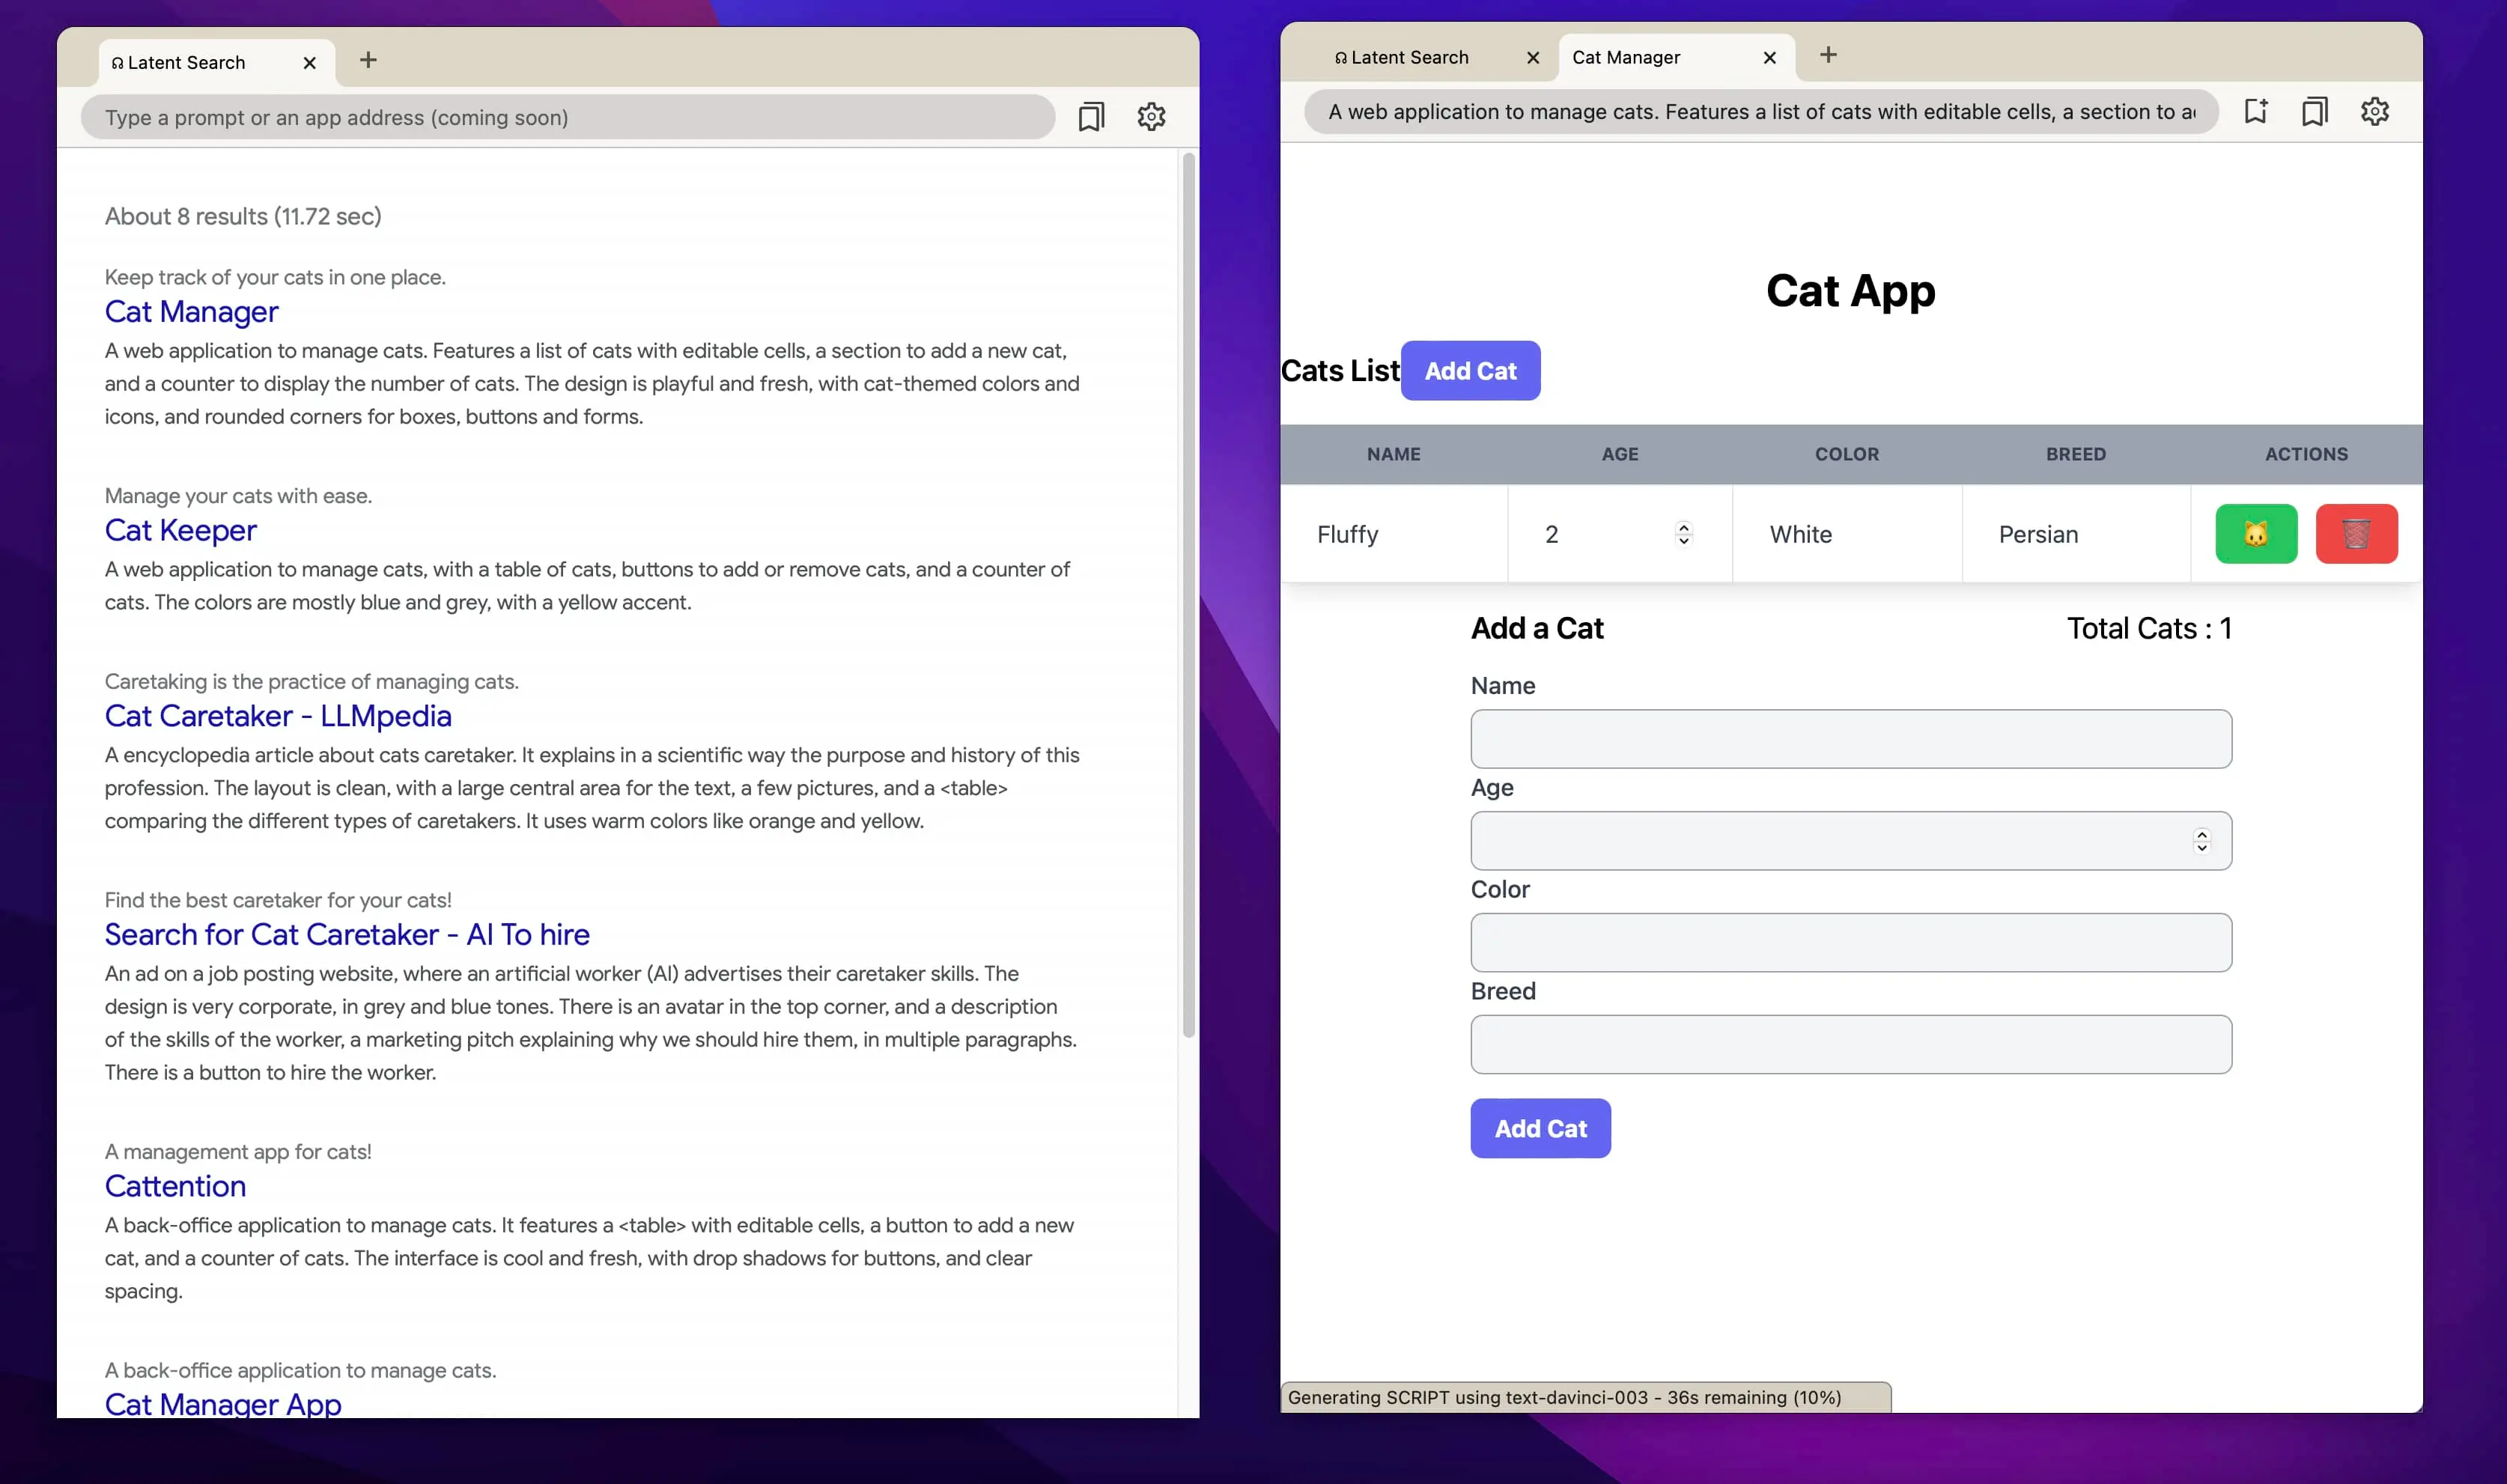Select the Latent Search tab in right window
The width and height of the screenshot is (2507, 1484).
coord(1408,55)
